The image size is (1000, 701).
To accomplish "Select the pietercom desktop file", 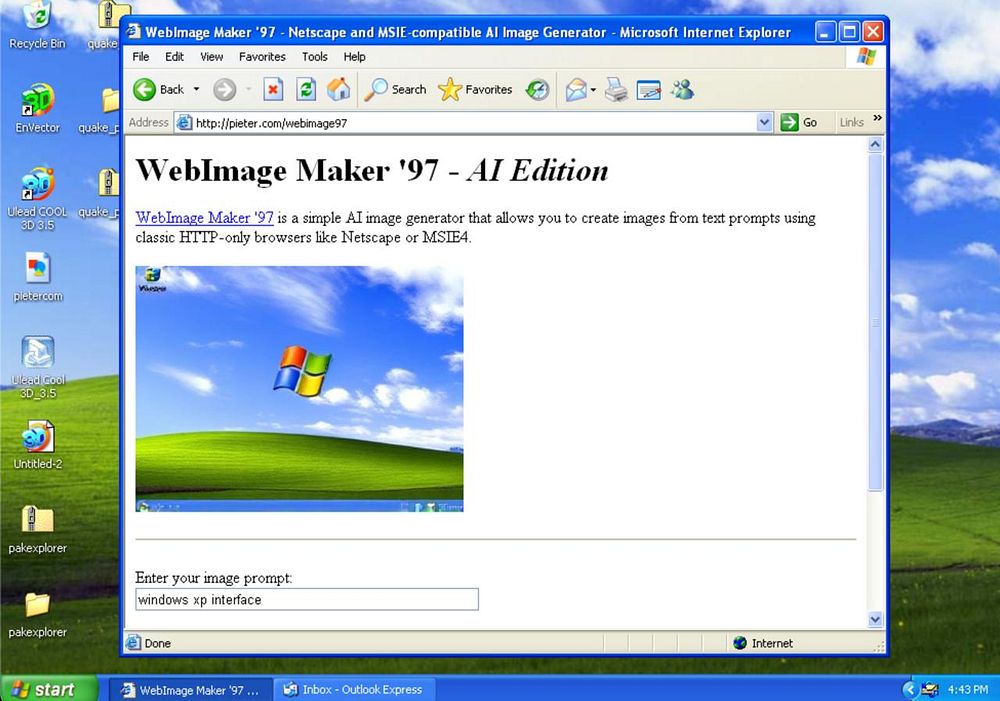I will [38, 277].
